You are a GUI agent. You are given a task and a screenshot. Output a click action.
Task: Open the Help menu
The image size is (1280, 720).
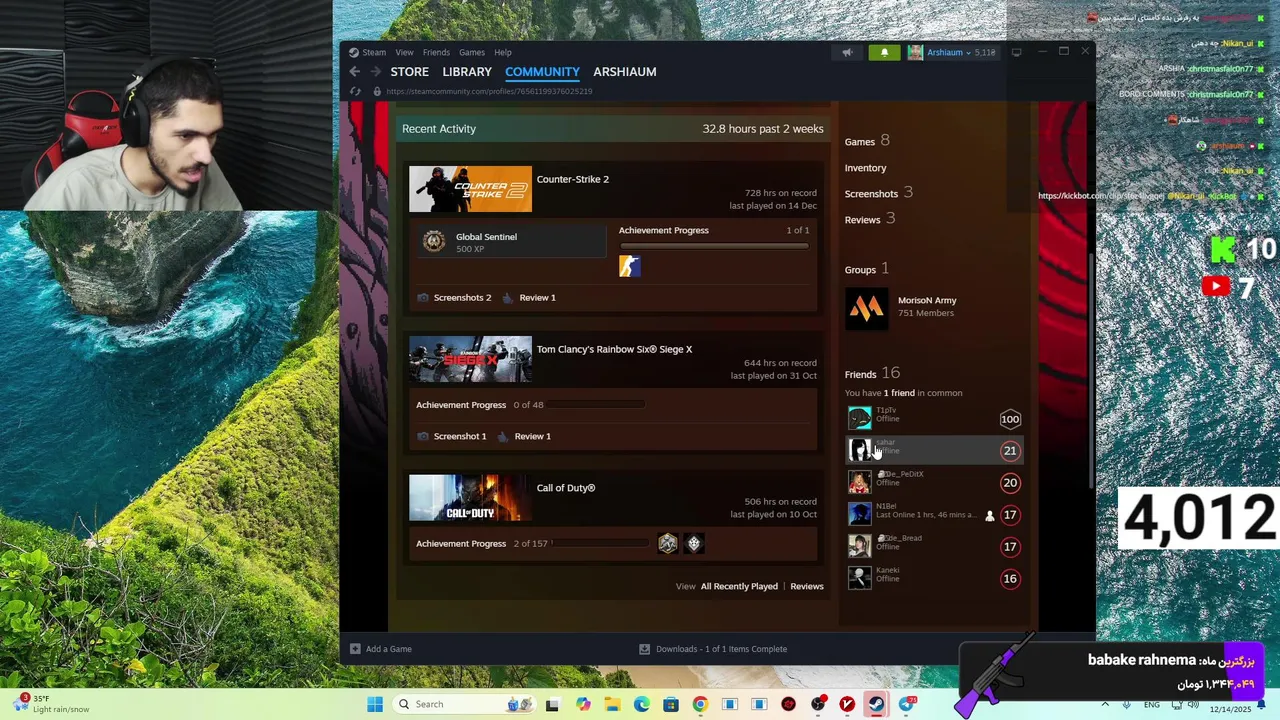(503, 52)
